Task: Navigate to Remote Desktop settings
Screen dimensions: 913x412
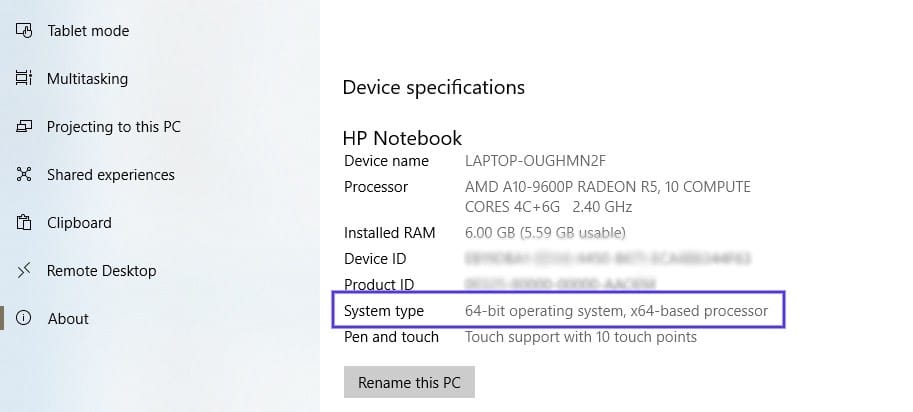Action: (x=101, y=271)
